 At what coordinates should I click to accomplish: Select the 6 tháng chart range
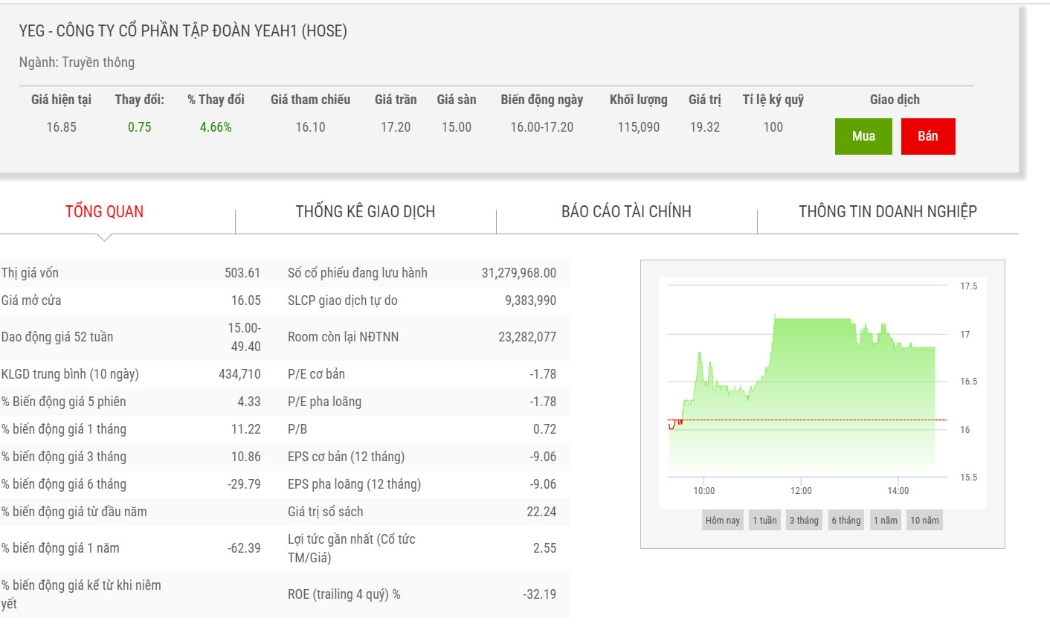point(846,520)
